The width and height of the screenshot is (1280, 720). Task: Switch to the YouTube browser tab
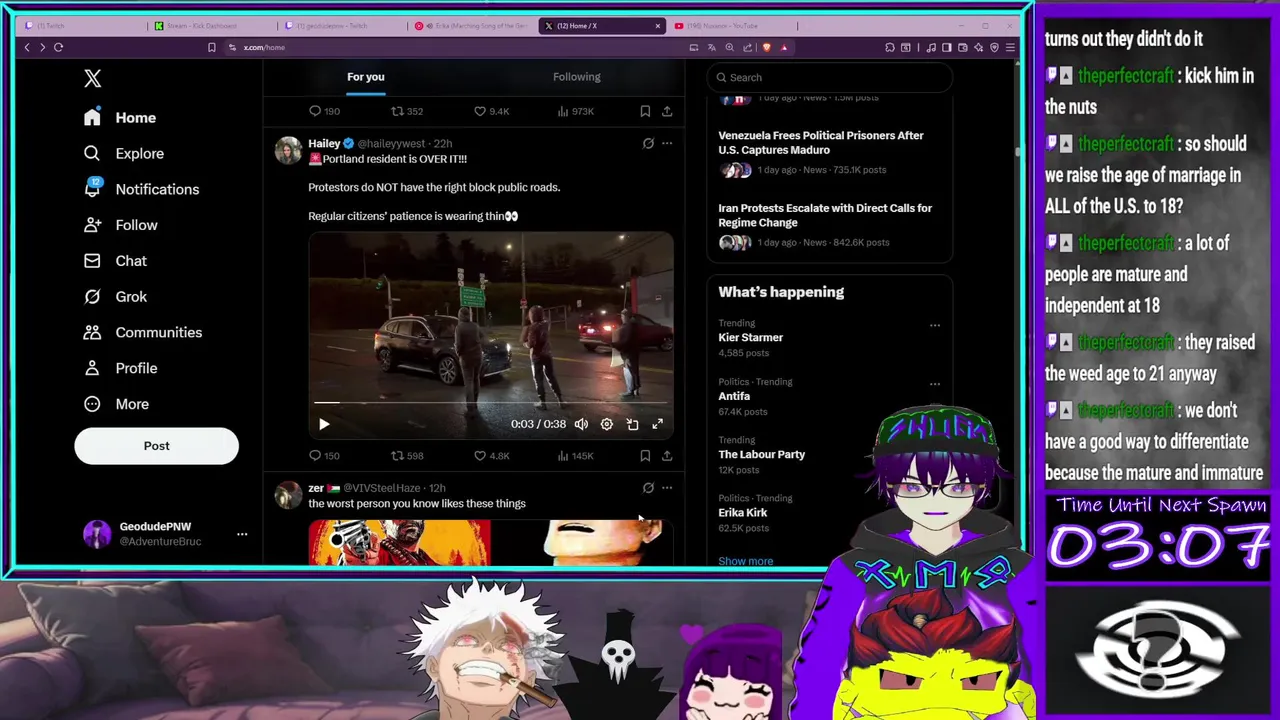coord(735,26)
